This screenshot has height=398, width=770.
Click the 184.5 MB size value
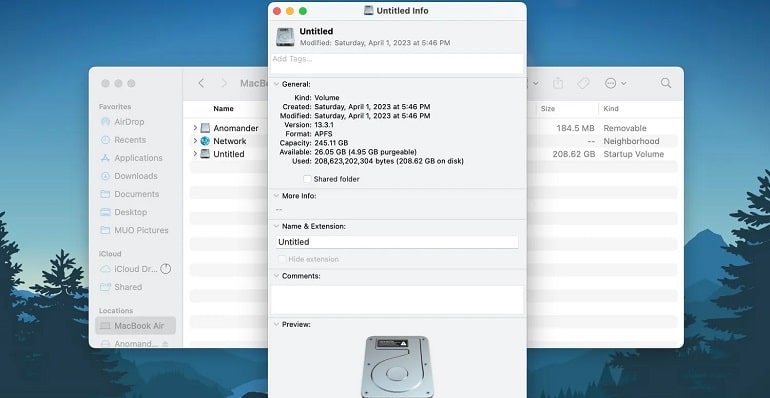point(576,128)
